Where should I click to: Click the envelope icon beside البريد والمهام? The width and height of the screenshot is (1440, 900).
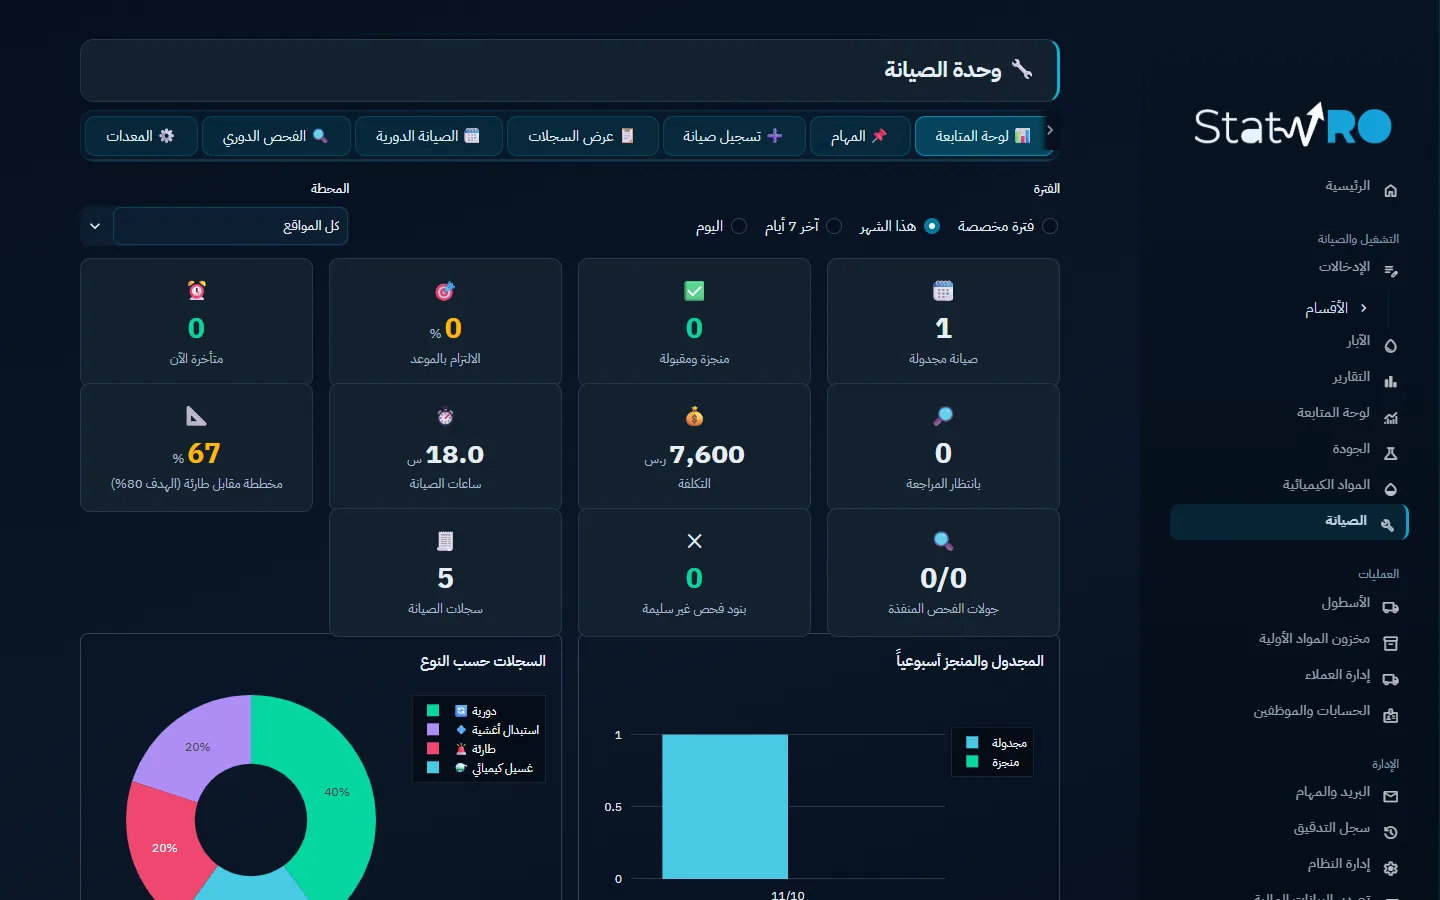click(x=1390, y=796)
